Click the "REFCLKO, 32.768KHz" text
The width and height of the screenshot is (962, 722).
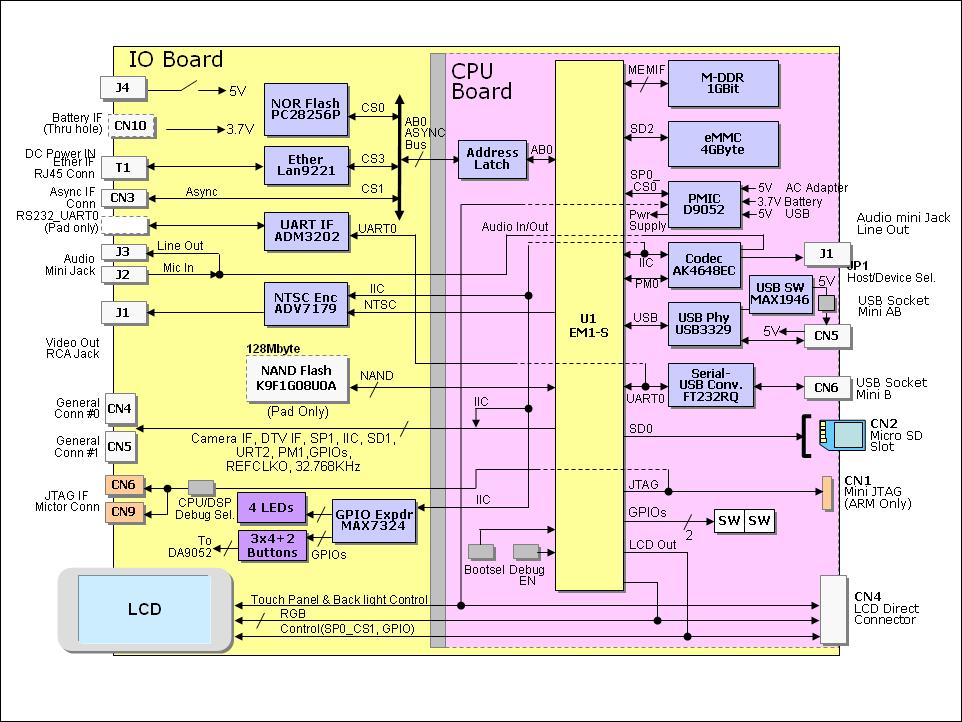293,466
